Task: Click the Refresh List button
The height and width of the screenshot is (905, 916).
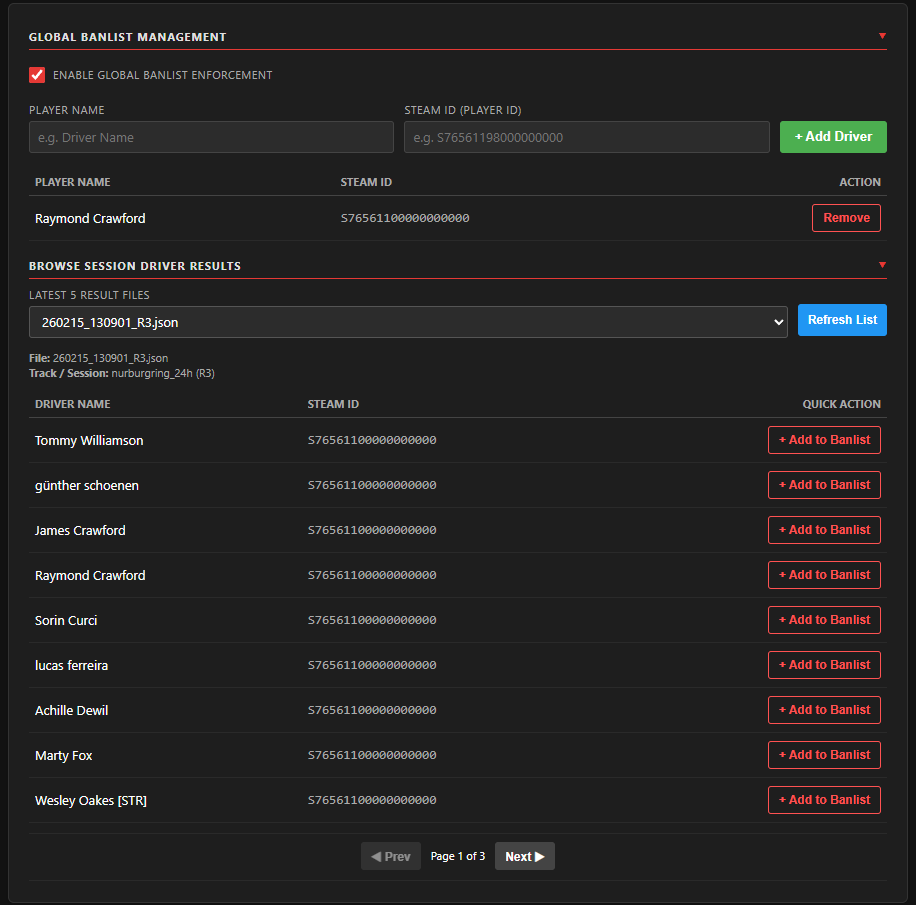Action: pyautogui.click(x=842, y=320)
